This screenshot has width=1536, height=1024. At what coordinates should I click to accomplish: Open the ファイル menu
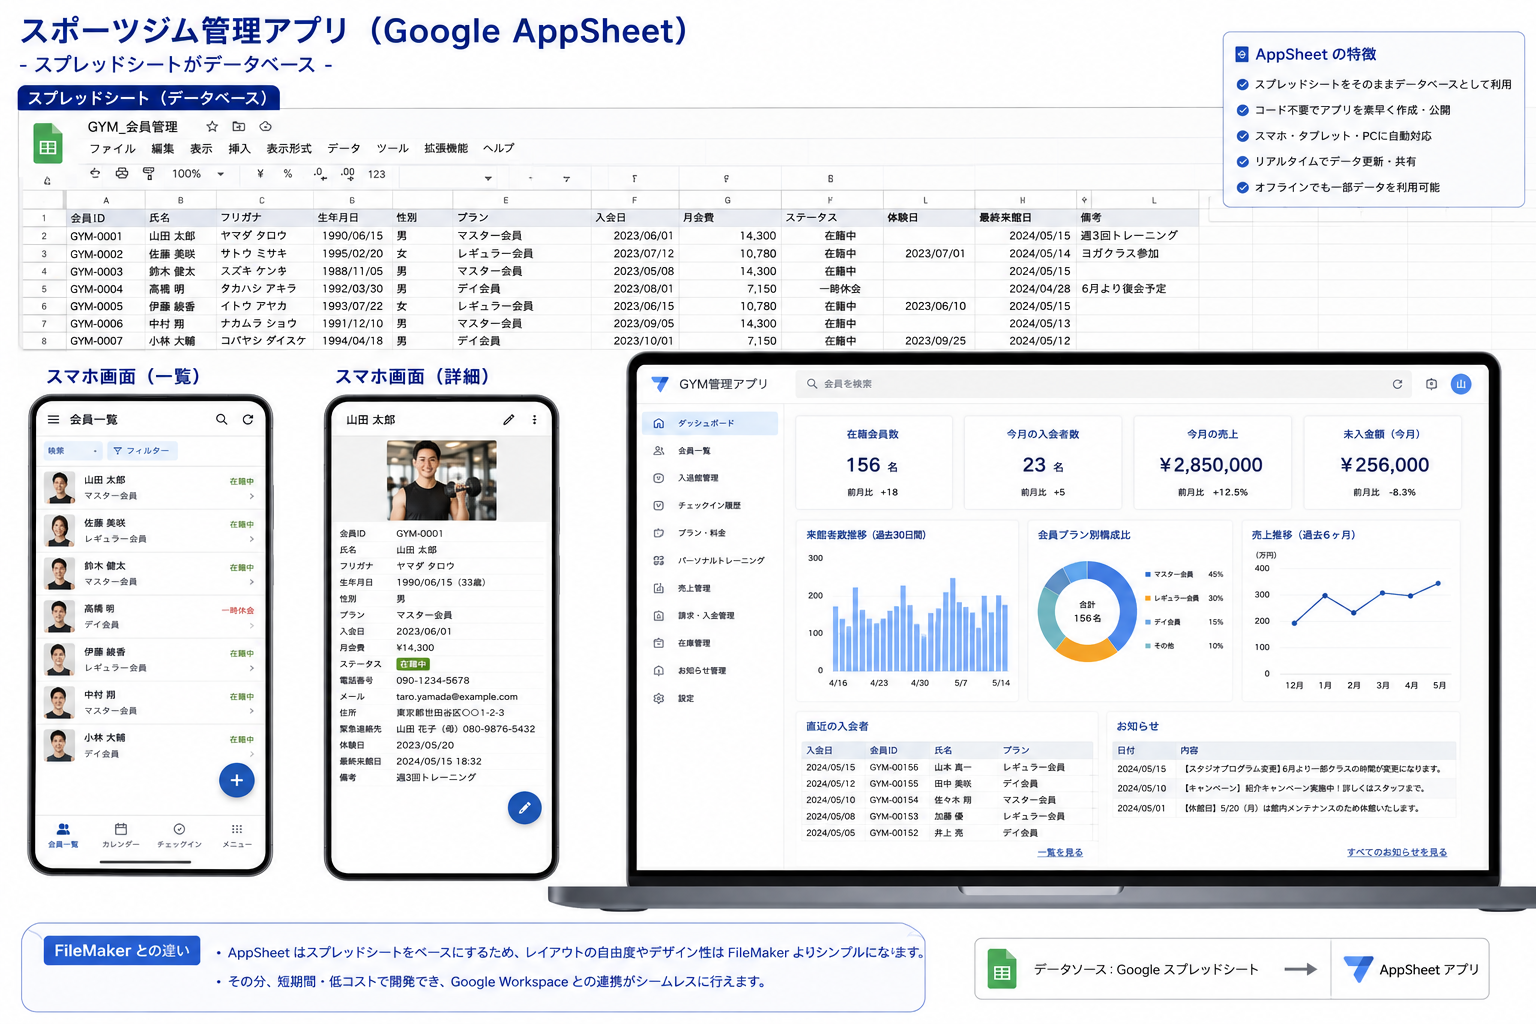tap(112, 149)
